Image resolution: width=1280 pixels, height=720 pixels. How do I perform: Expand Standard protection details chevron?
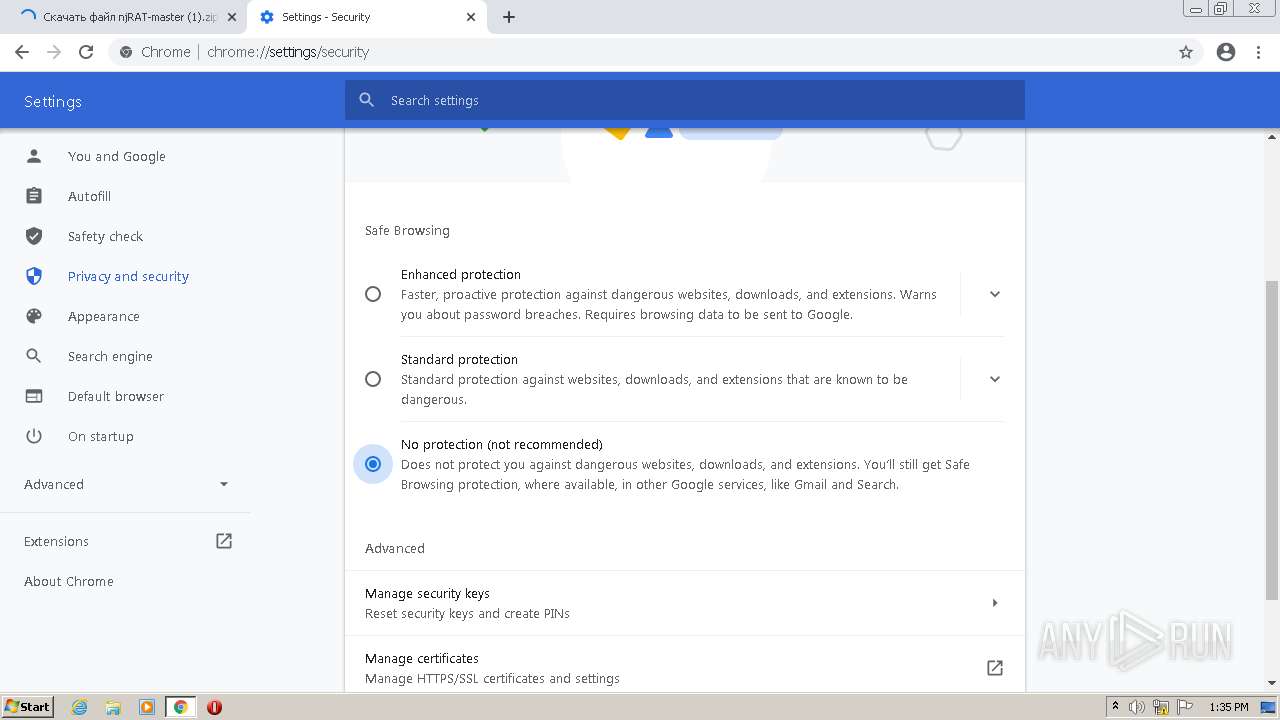point(994,379)
